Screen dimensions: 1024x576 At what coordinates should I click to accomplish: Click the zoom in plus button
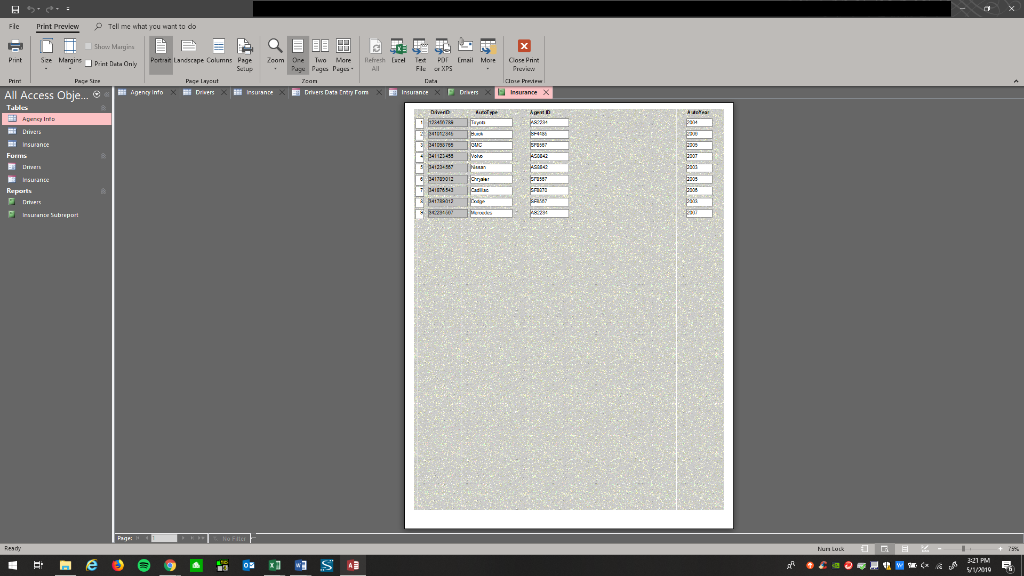(1000, 549)
